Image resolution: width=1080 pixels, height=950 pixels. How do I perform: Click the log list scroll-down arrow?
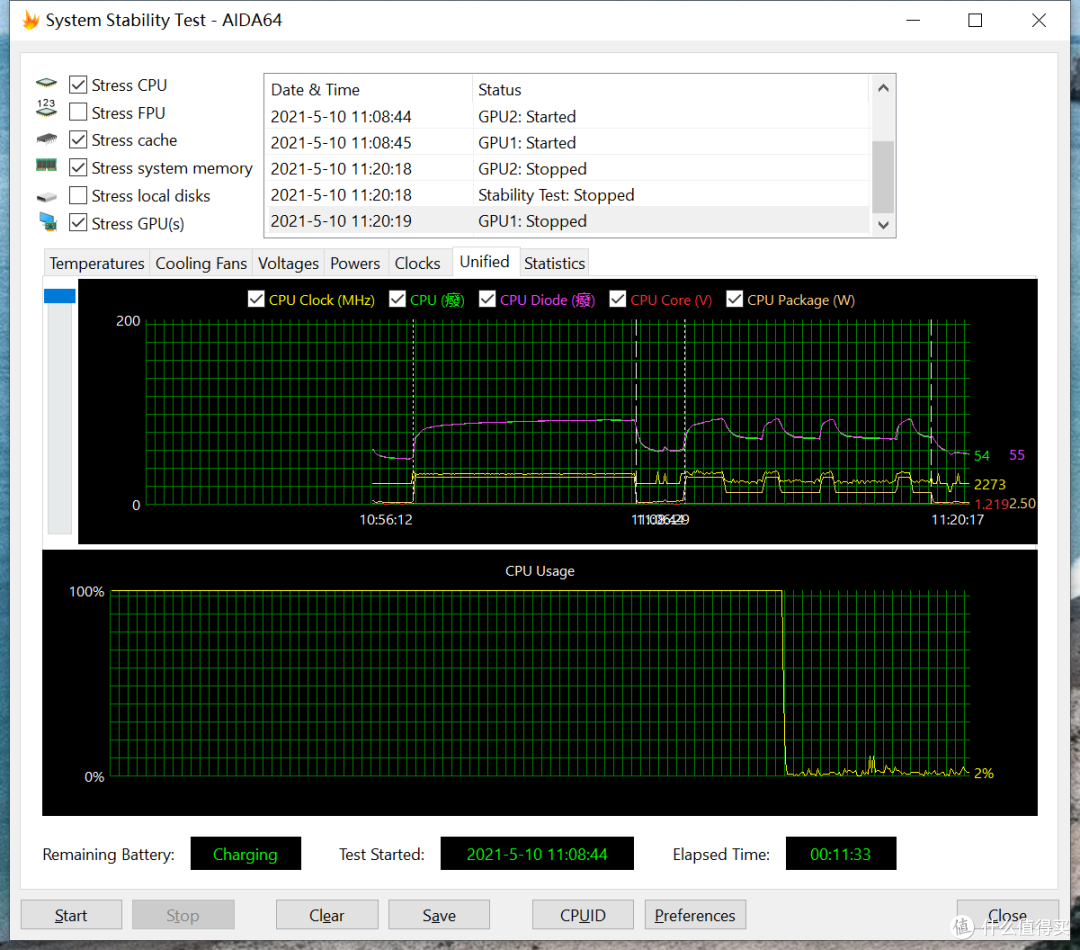(883, 225)
